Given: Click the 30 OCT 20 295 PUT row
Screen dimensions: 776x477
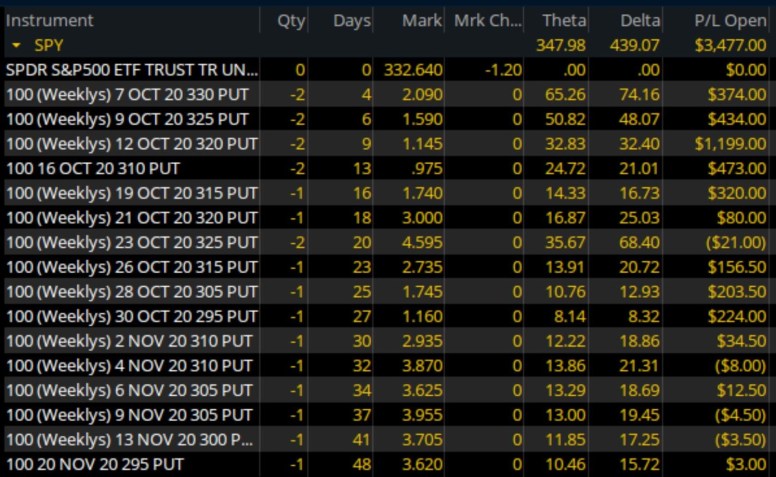Looking at the screenshot, I should click(x=131, y=315).
